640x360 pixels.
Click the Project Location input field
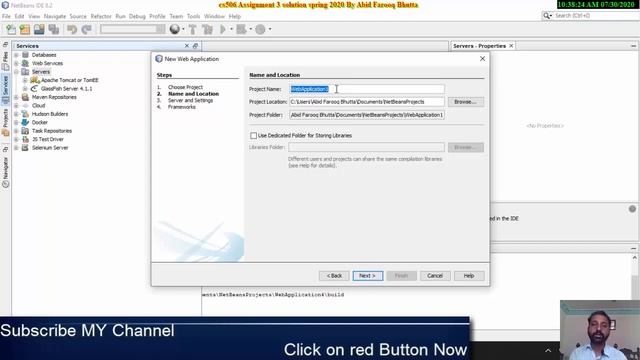click(367, 102)
